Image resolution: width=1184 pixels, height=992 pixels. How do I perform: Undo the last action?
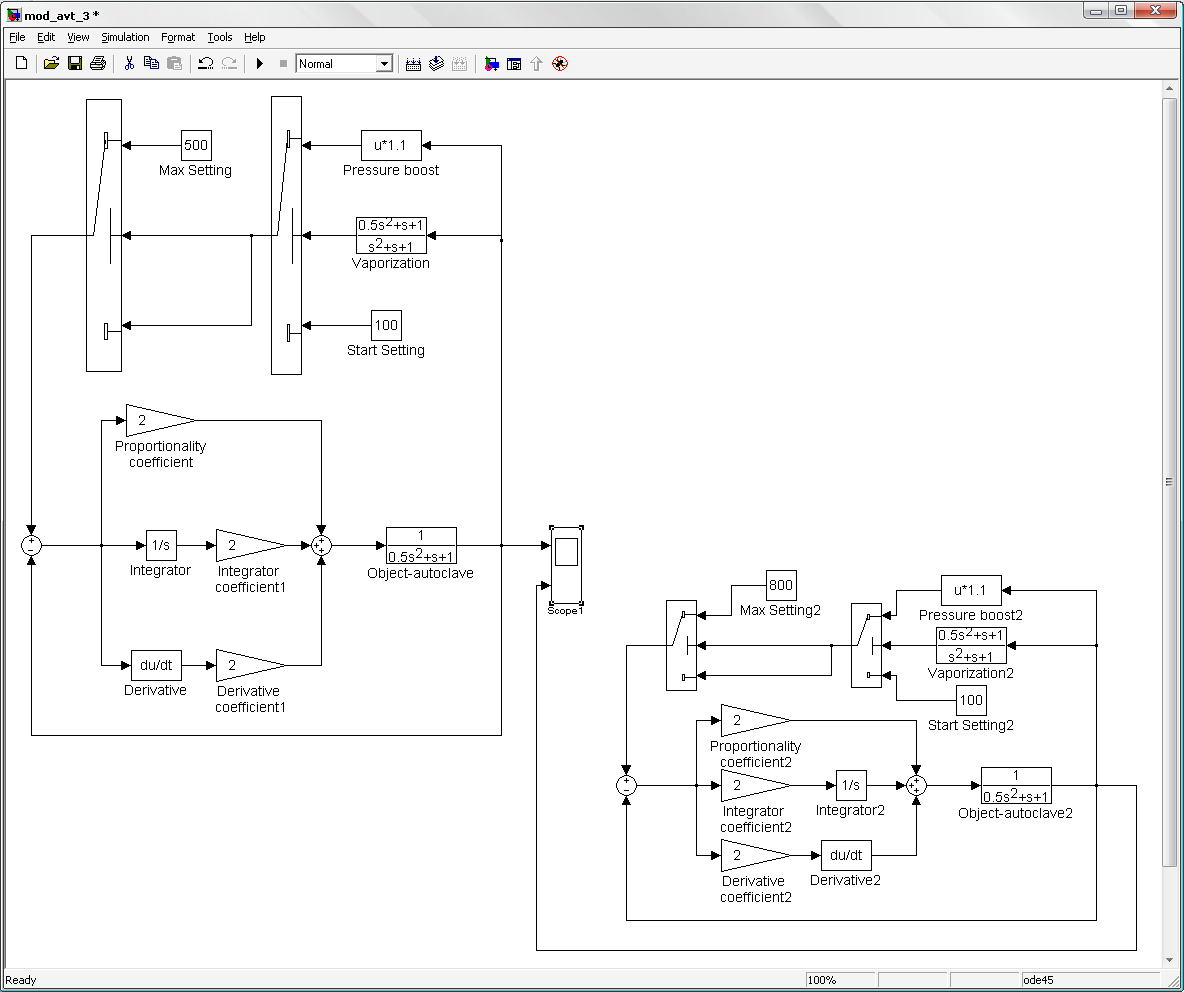[x=206, y=64]
